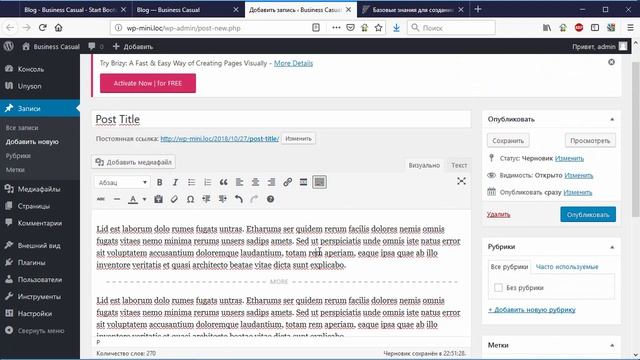This screenshot has width=640, height=360.
Task: Insert a numbered list
Action: (207, 182)
